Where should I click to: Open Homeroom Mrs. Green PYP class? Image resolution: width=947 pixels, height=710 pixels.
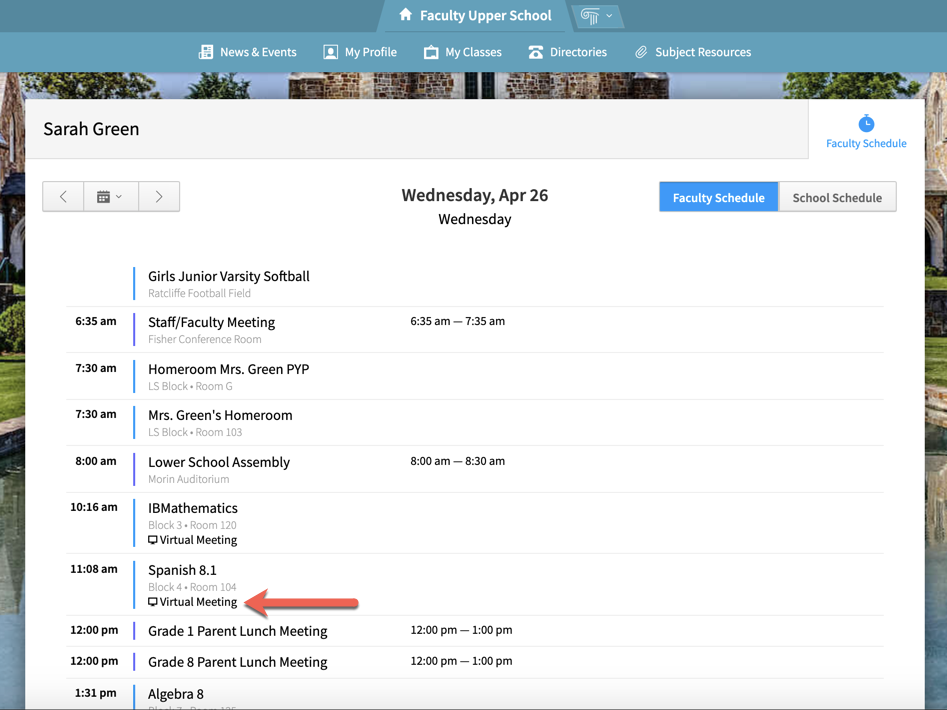(228, 369)
